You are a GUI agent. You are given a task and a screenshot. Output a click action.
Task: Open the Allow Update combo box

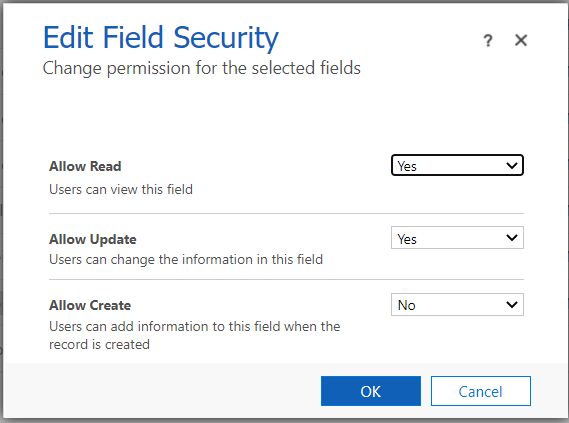(457, 238)
